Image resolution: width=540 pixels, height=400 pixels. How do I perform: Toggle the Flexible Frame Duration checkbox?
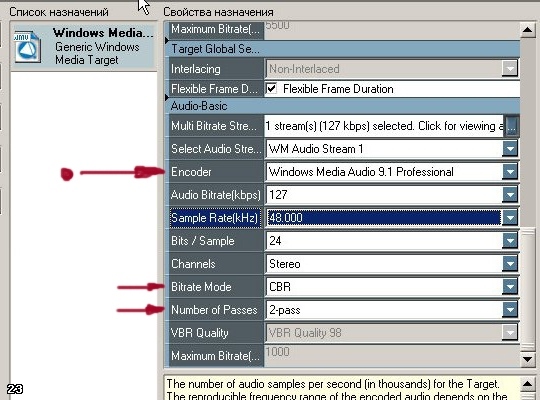(271, 89)
